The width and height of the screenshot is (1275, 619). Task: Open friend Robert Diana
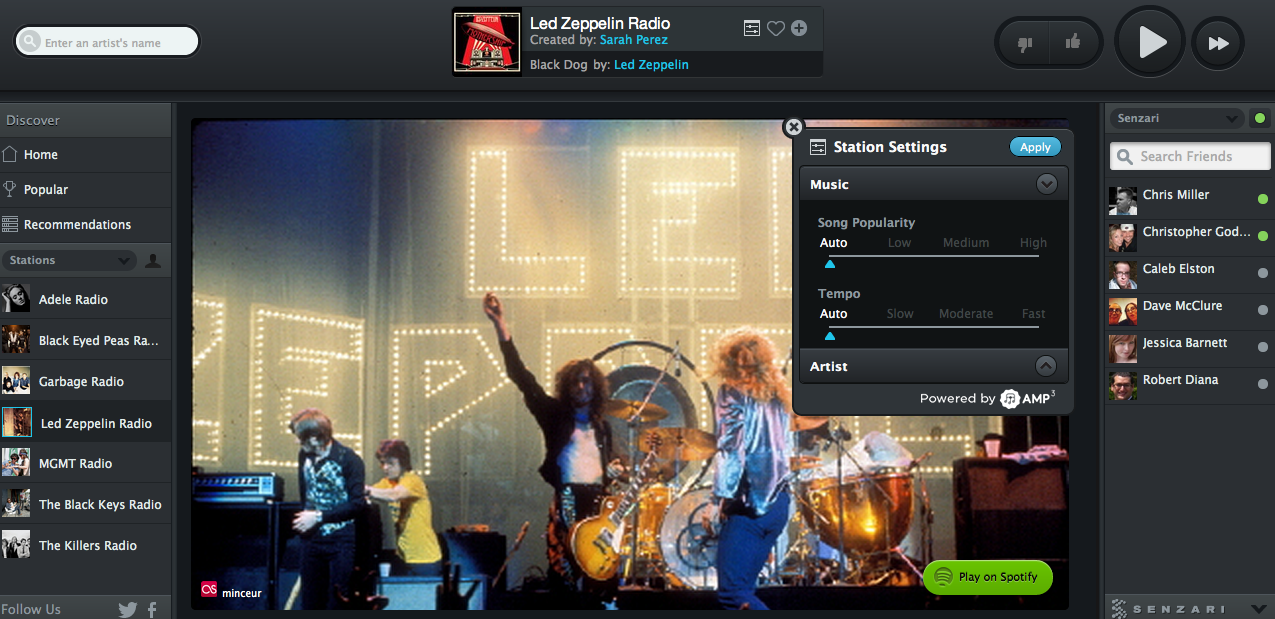click(x=1189, y=384)
